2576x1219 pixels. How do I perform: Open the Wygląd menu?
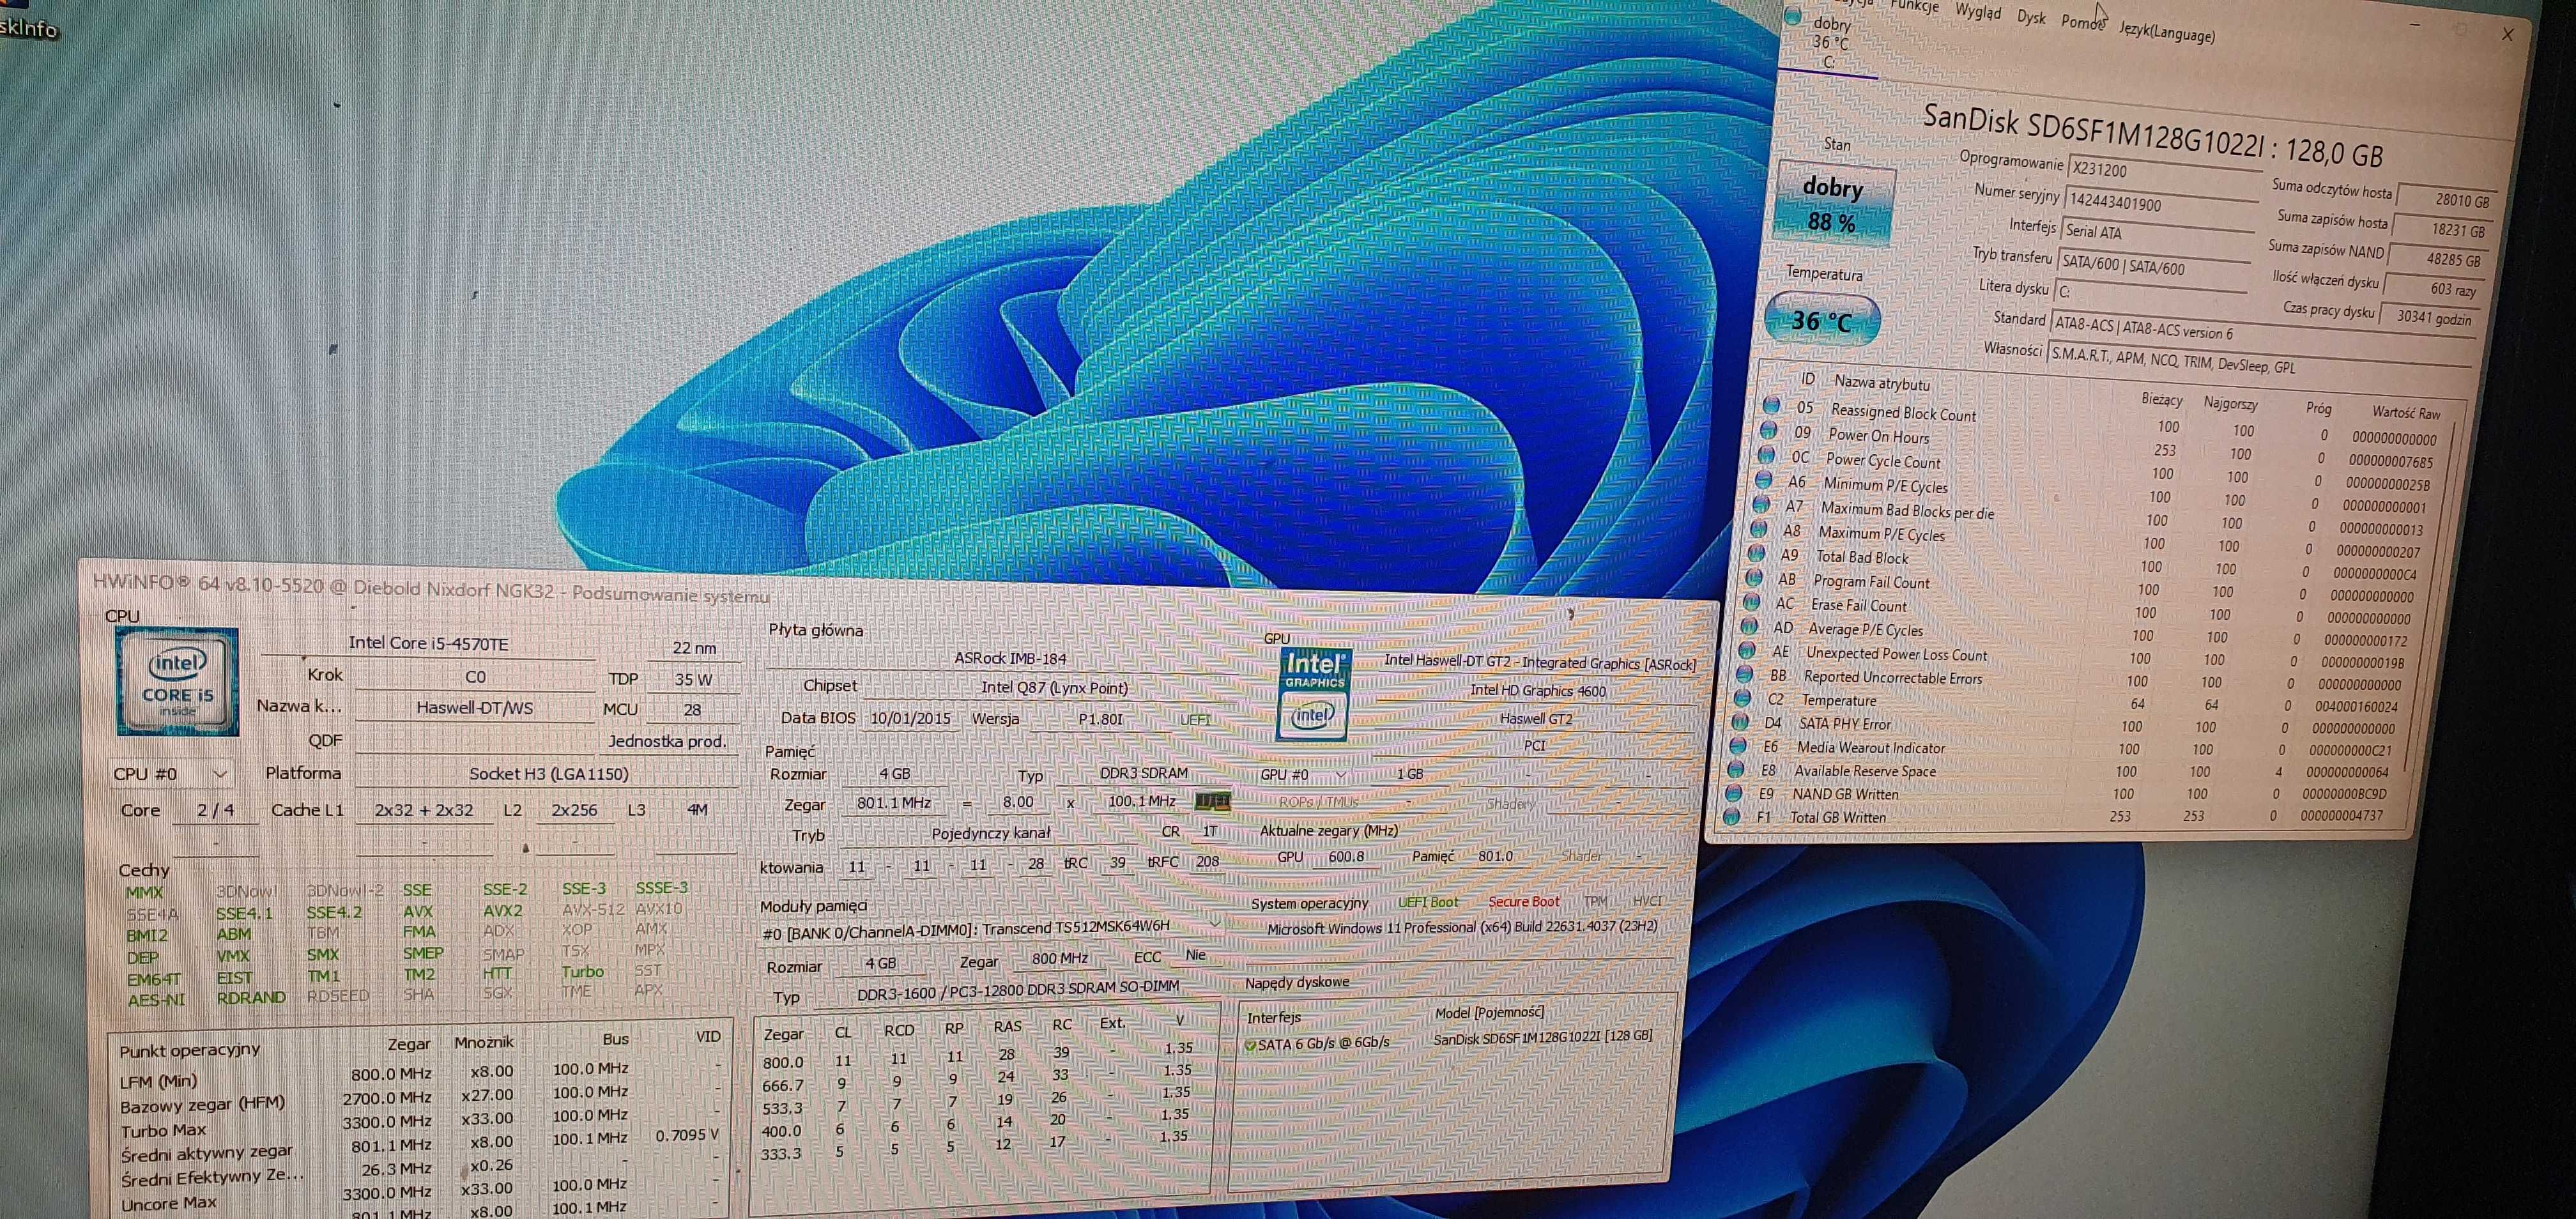1978,12
